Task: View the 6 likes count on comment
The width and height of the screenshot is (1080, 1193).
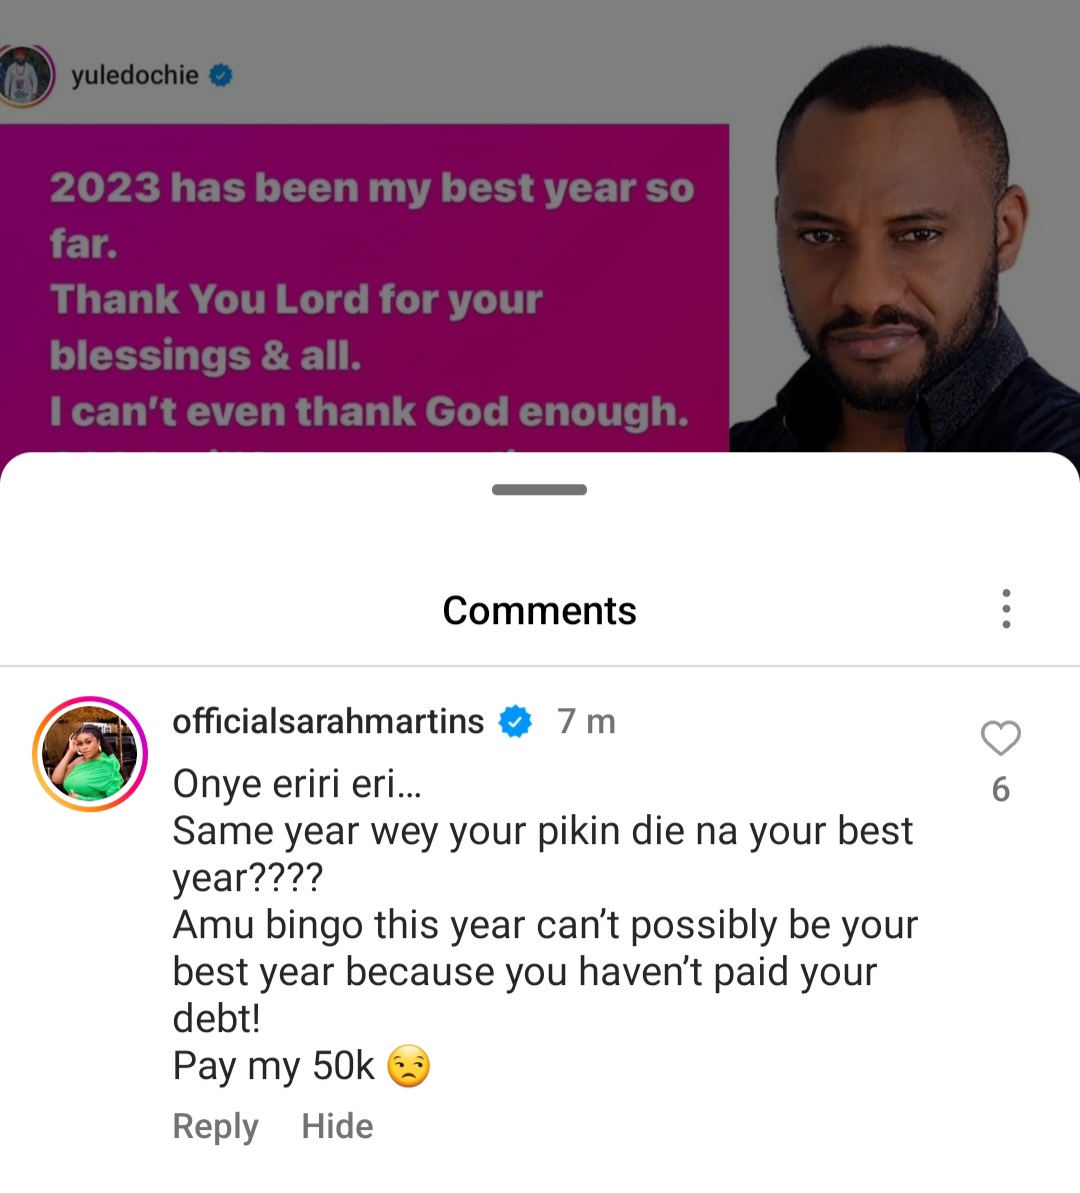Action: tap(1000, 790)
